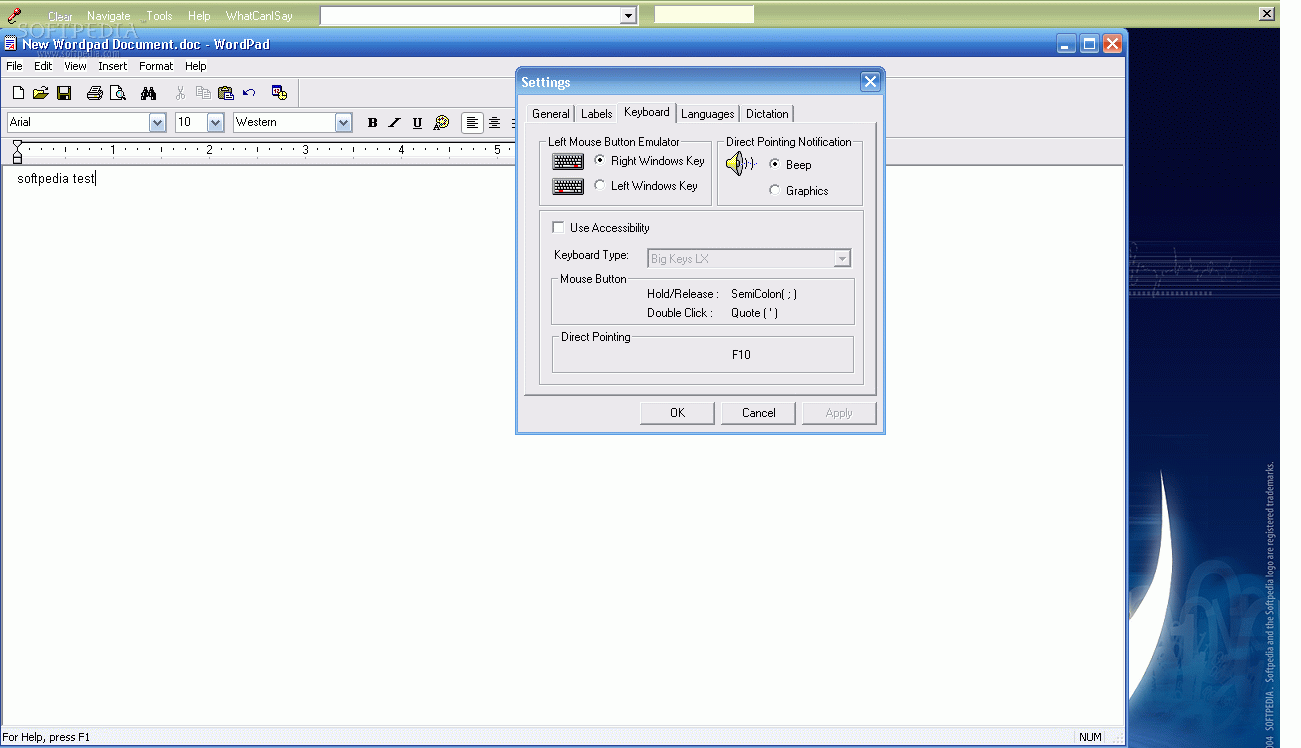
Task: Align text left in WordPad
Action: tap(472, 123)
